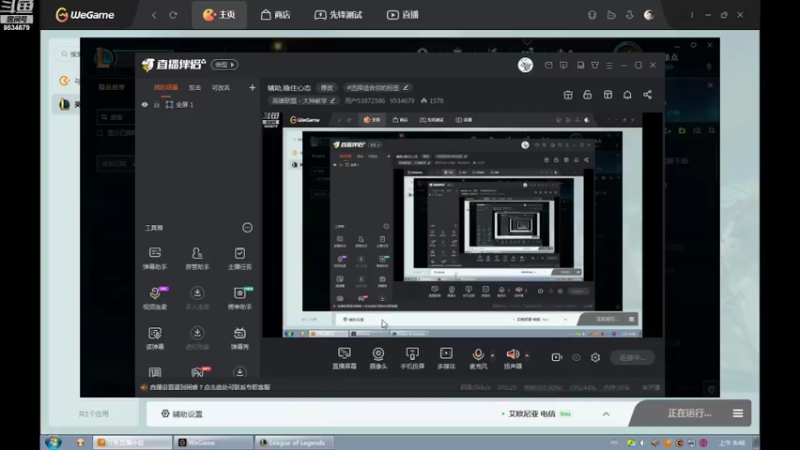
Task: Toggle visibility eye of 全屏 1 source
Action: pos(144,105)
